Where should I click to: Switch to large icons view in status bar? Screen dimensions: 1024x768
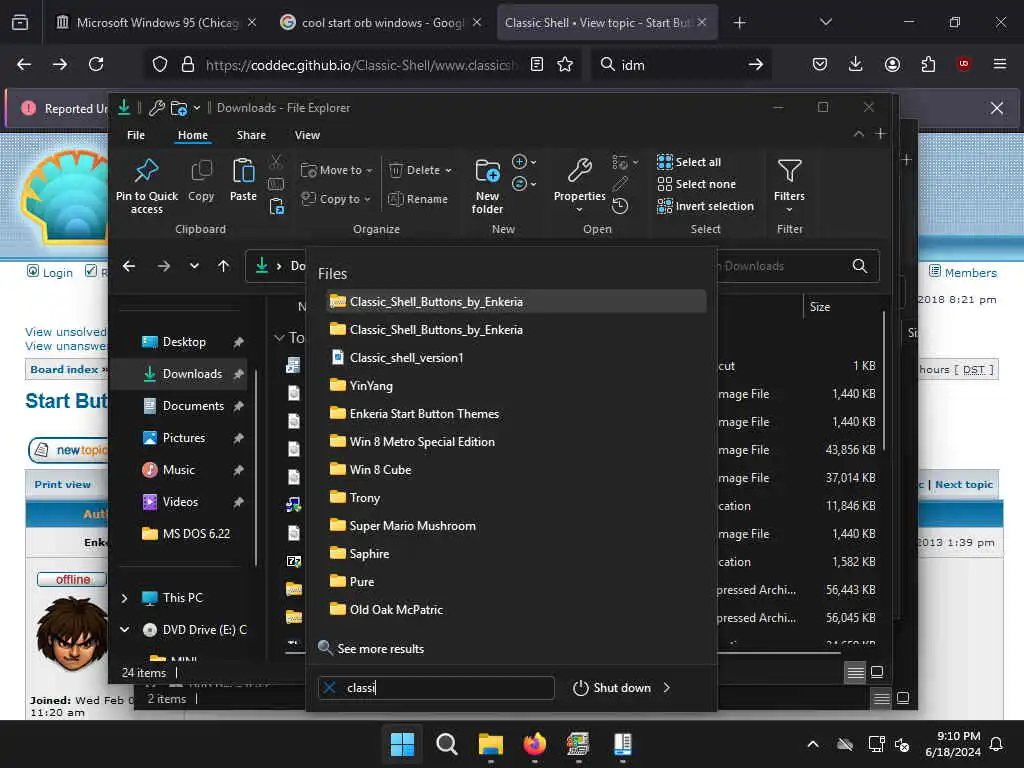[x=877, y=672]
